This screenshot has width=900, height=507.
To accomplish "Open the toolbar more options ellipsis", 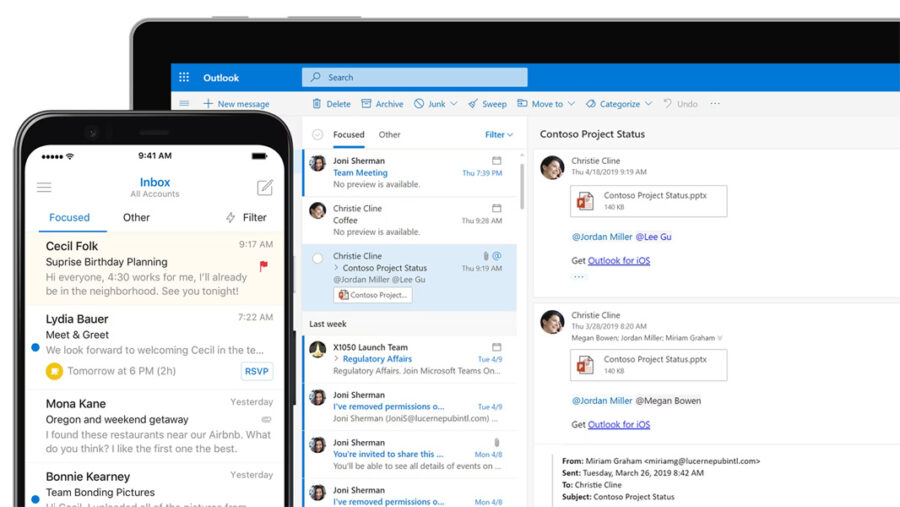I will click(715, 103).
